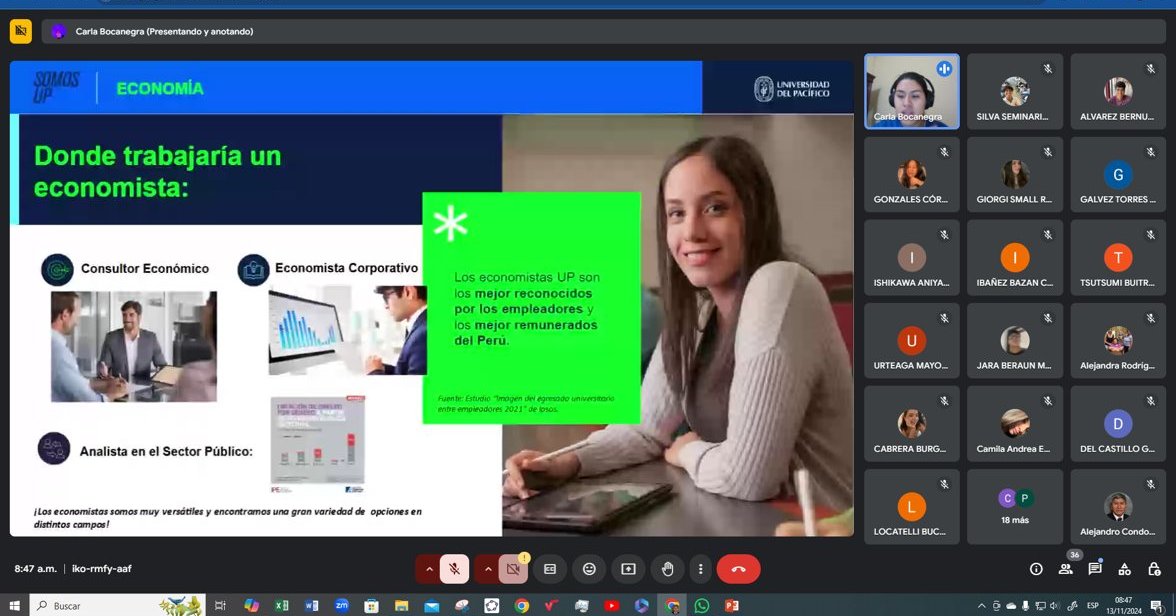Screen dimensions: 1176x616
Task: Open WhatsApp from the taskbar
Action: [x=701, y=606]
